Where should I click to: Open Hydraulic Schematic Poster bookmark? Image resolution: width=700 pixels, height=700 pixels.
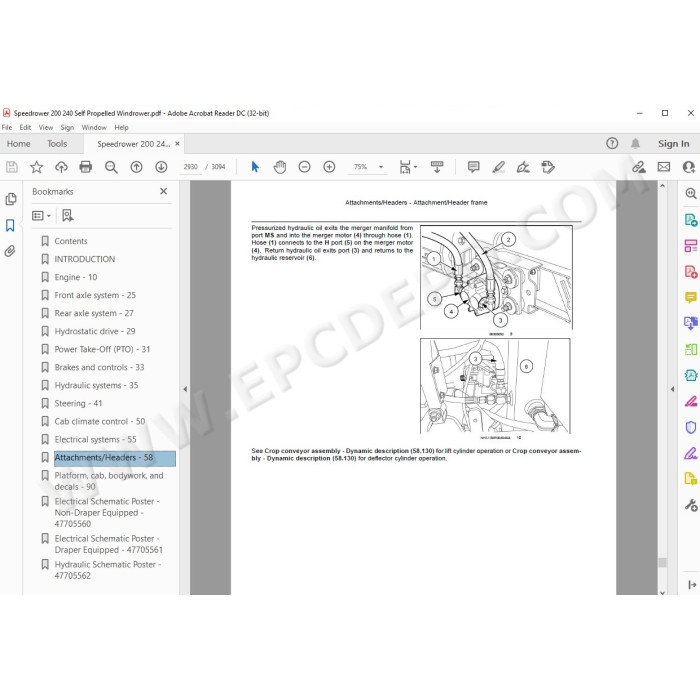pos(108,570)
